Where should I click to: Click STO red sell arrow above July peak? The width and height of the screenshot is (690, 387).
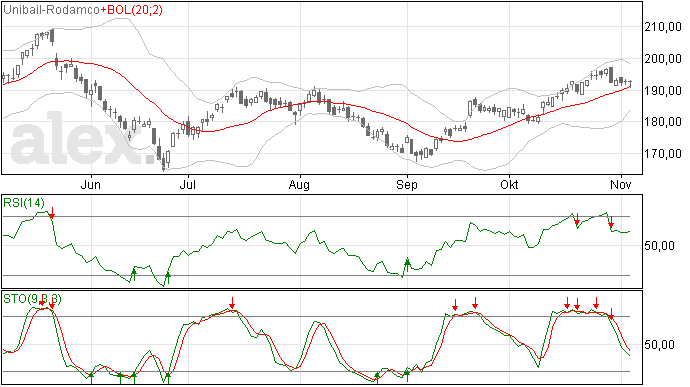[x=232, y=302]
